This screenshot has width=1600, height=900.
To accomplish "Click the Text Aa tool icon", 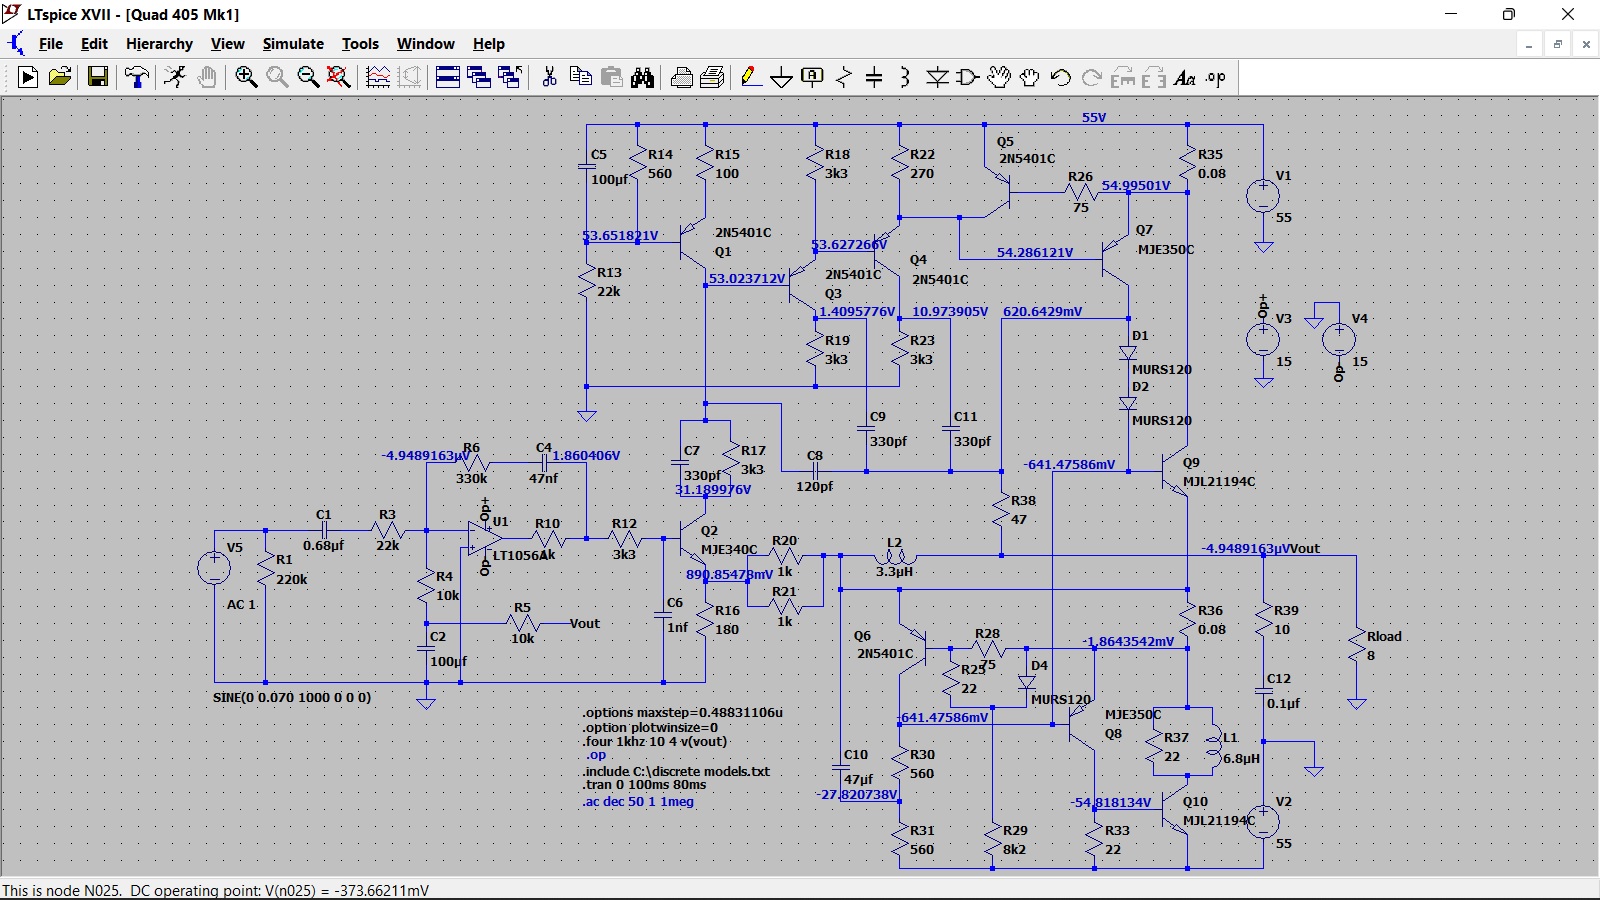I will [1185, 77].
